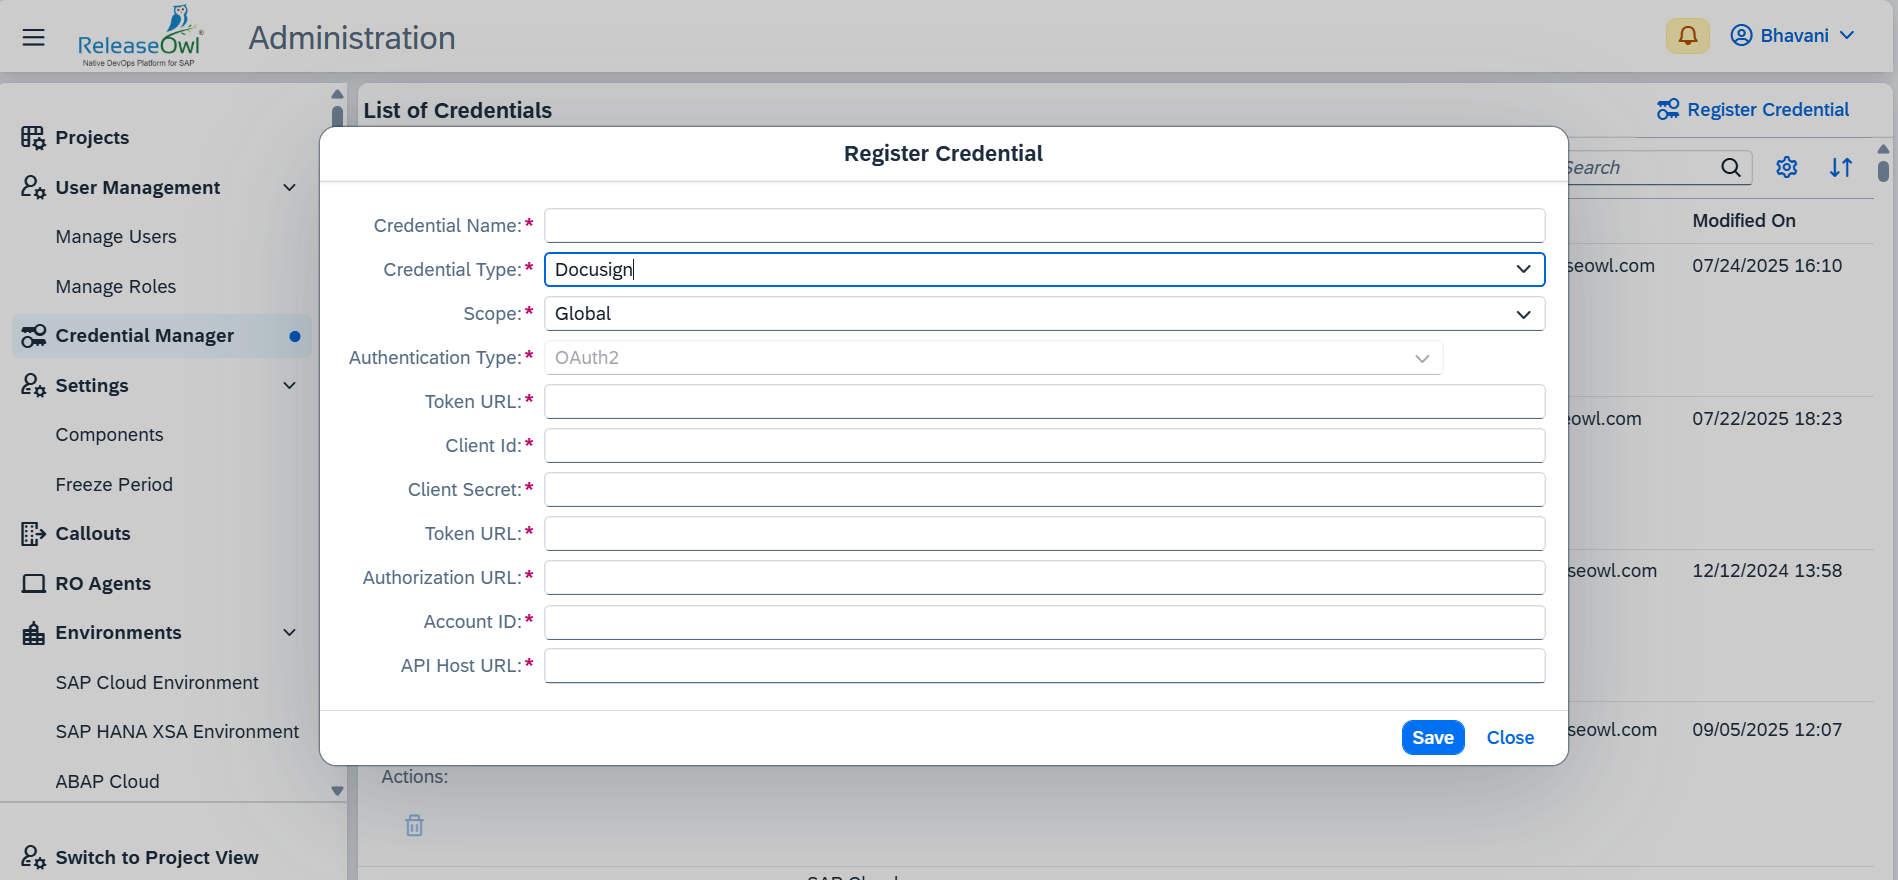The image size is (1898, 880).
Task: Open table settings gear icon
Action: (1786, 168)
